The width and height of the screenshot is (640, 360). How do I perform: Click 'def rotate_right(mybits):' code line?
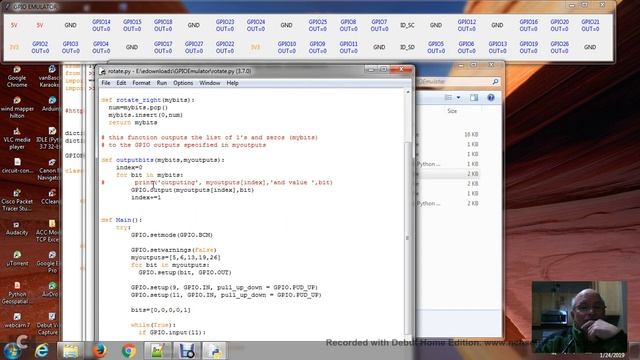[x=148, y=100]
